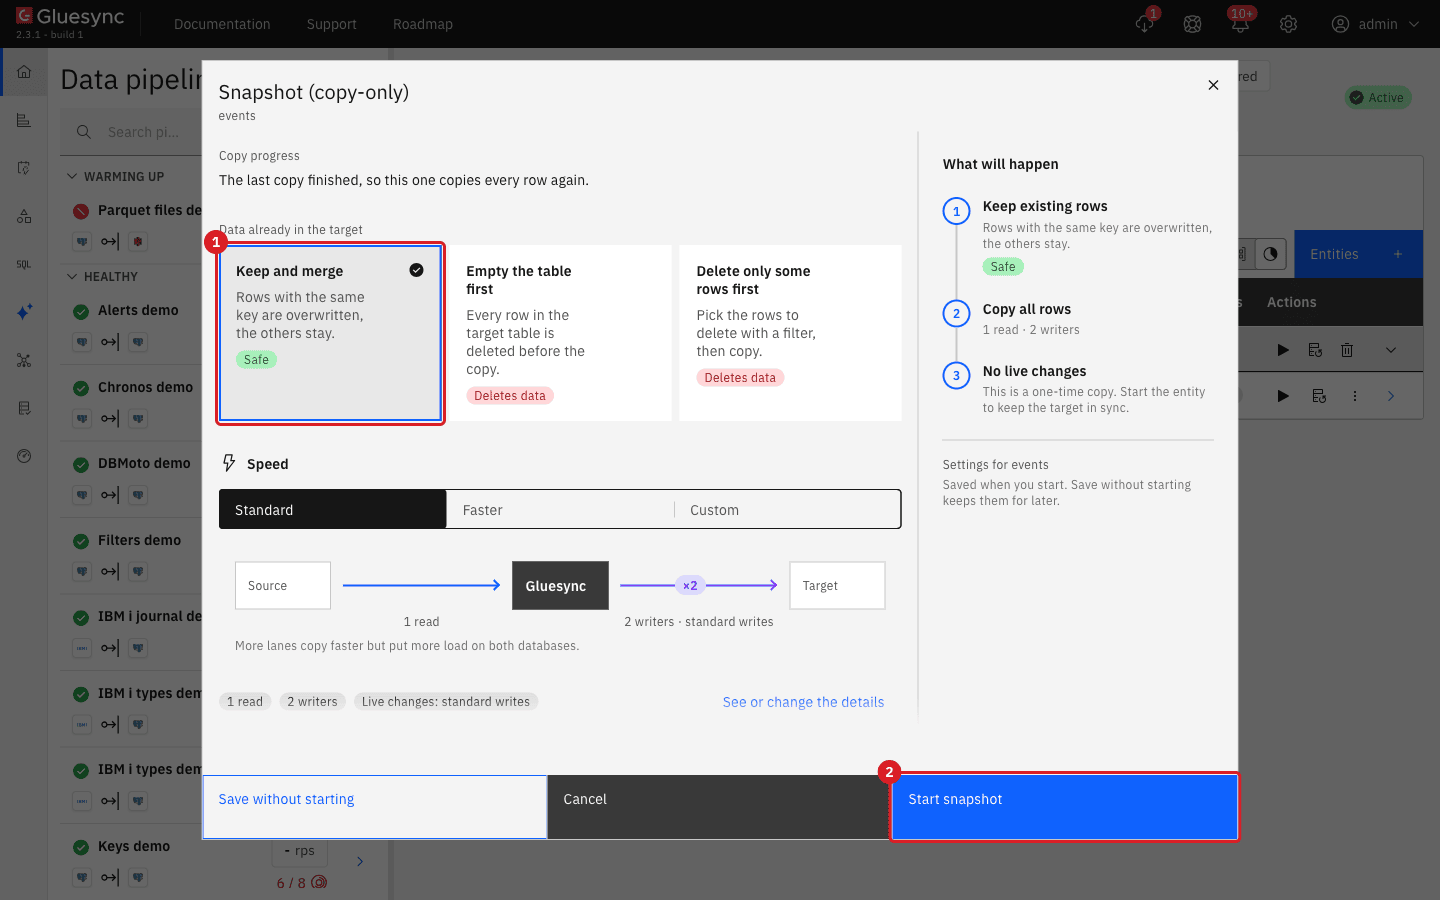Expand the entity row chevron down
This screenshot has width=1440, height=900.
tap(1391, 350)
